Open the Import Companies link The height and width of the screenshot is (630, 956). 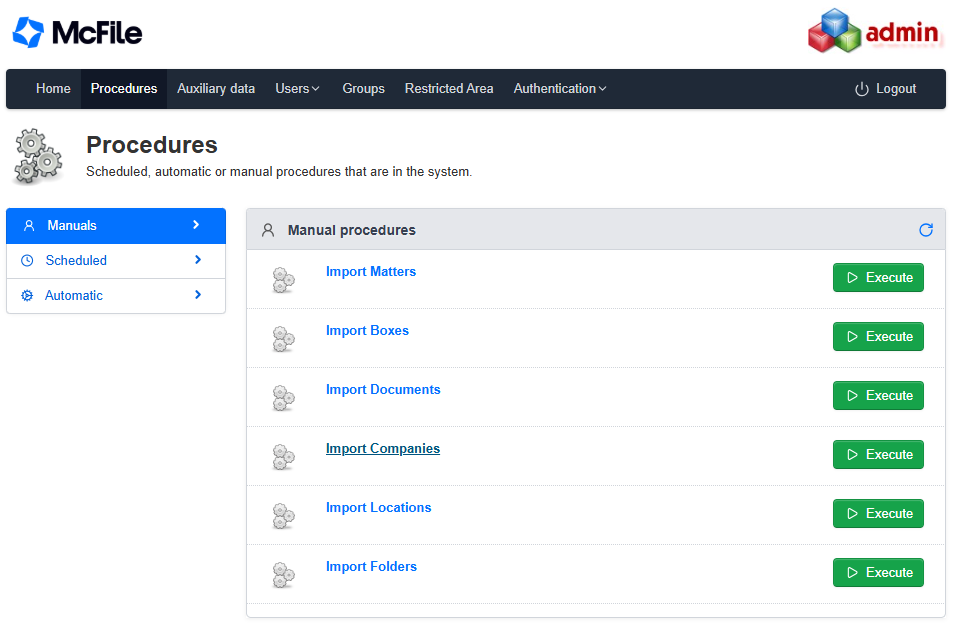(x=383, y=449)
